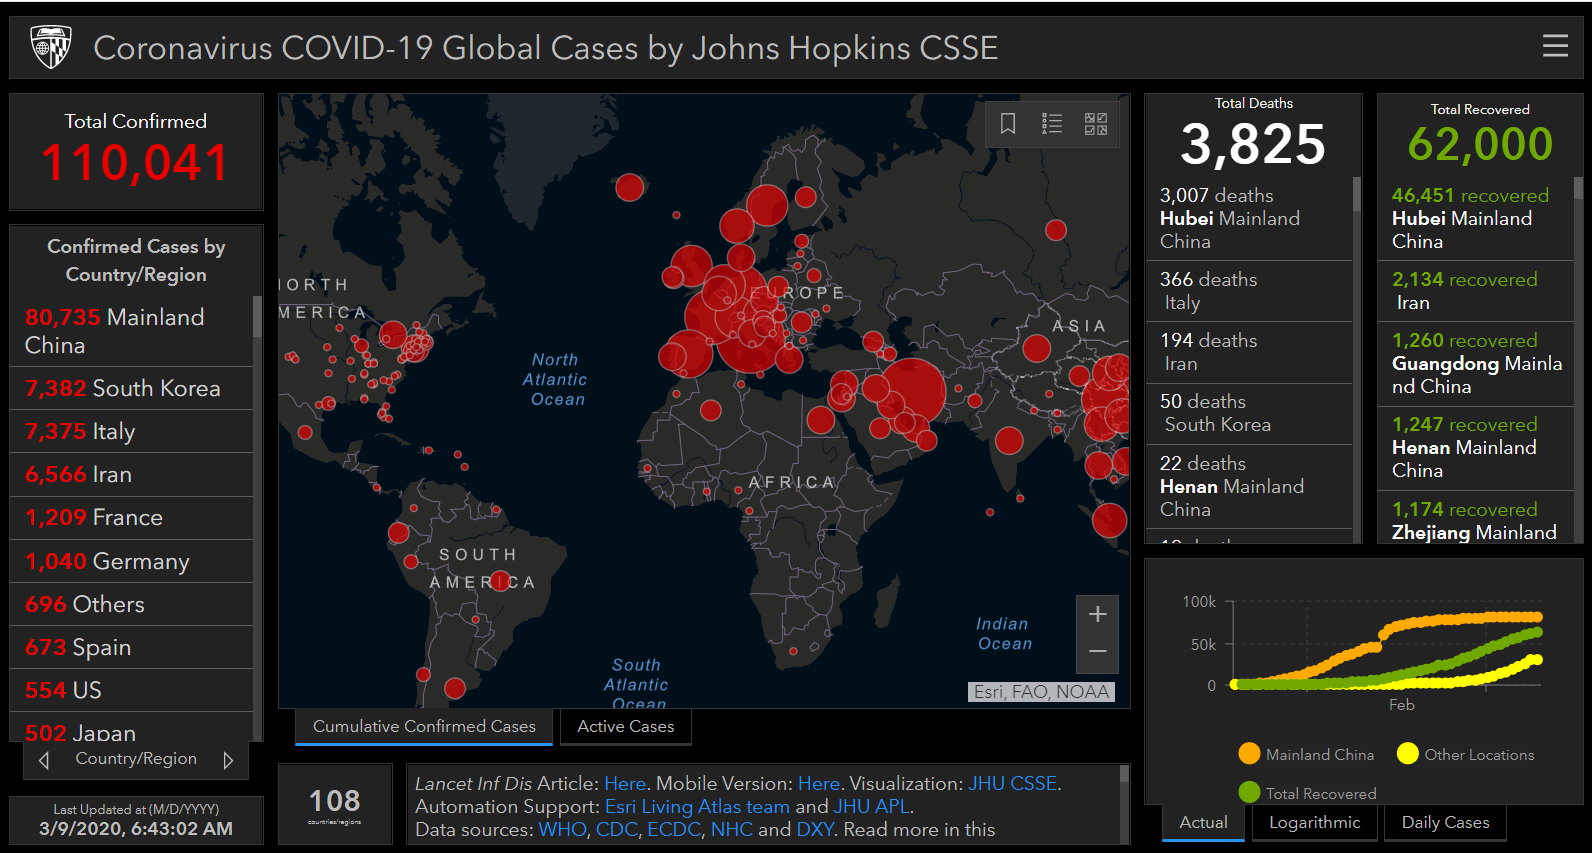The width and height of the screenshot is (1592, 853).
Task: Zoom in on the map with plus
Action: click(1097, 614)
